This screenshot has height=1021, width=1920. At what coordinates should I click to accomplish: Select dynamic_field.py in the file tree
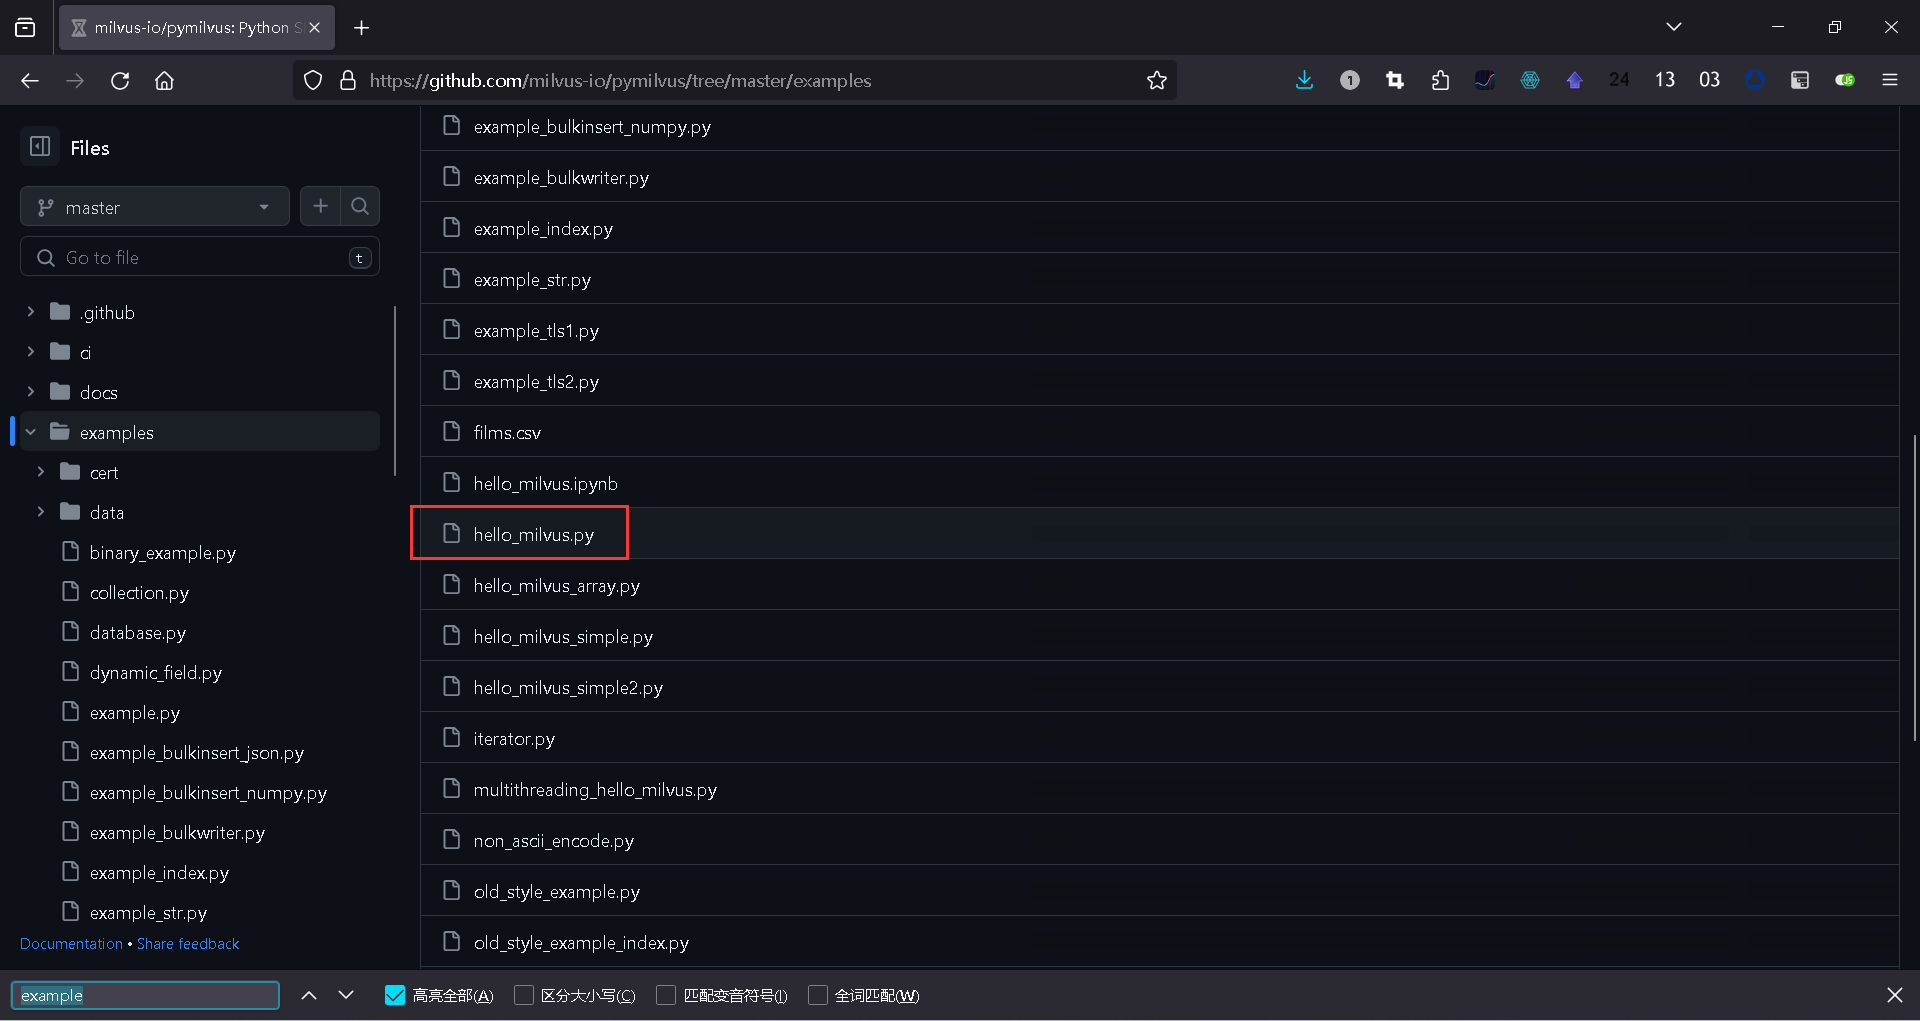[x=156, y=673]
